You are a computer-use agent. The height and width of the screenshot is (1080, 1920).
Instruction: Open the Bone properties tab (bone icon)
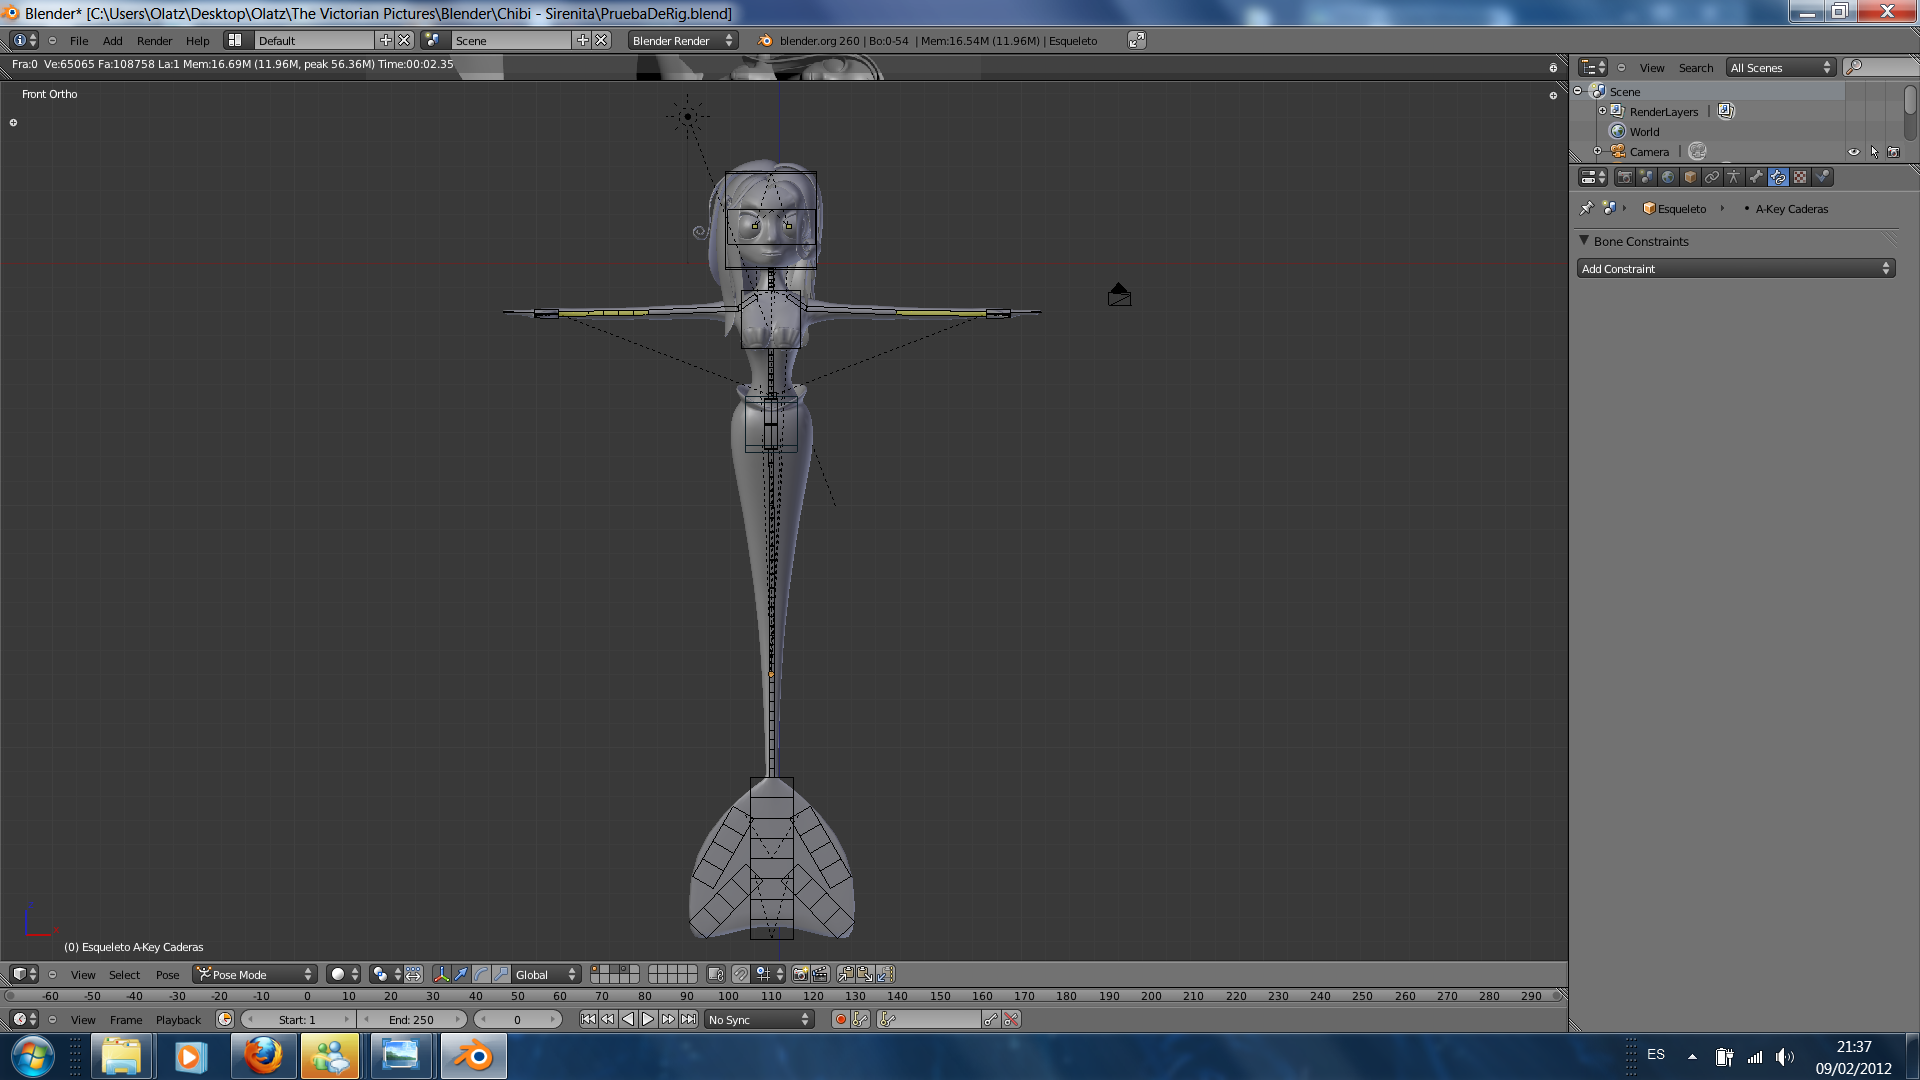[1756, 177]
